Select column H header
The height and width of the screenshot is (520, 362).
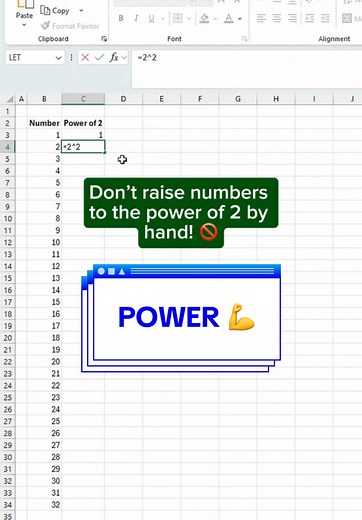[276, 99]
